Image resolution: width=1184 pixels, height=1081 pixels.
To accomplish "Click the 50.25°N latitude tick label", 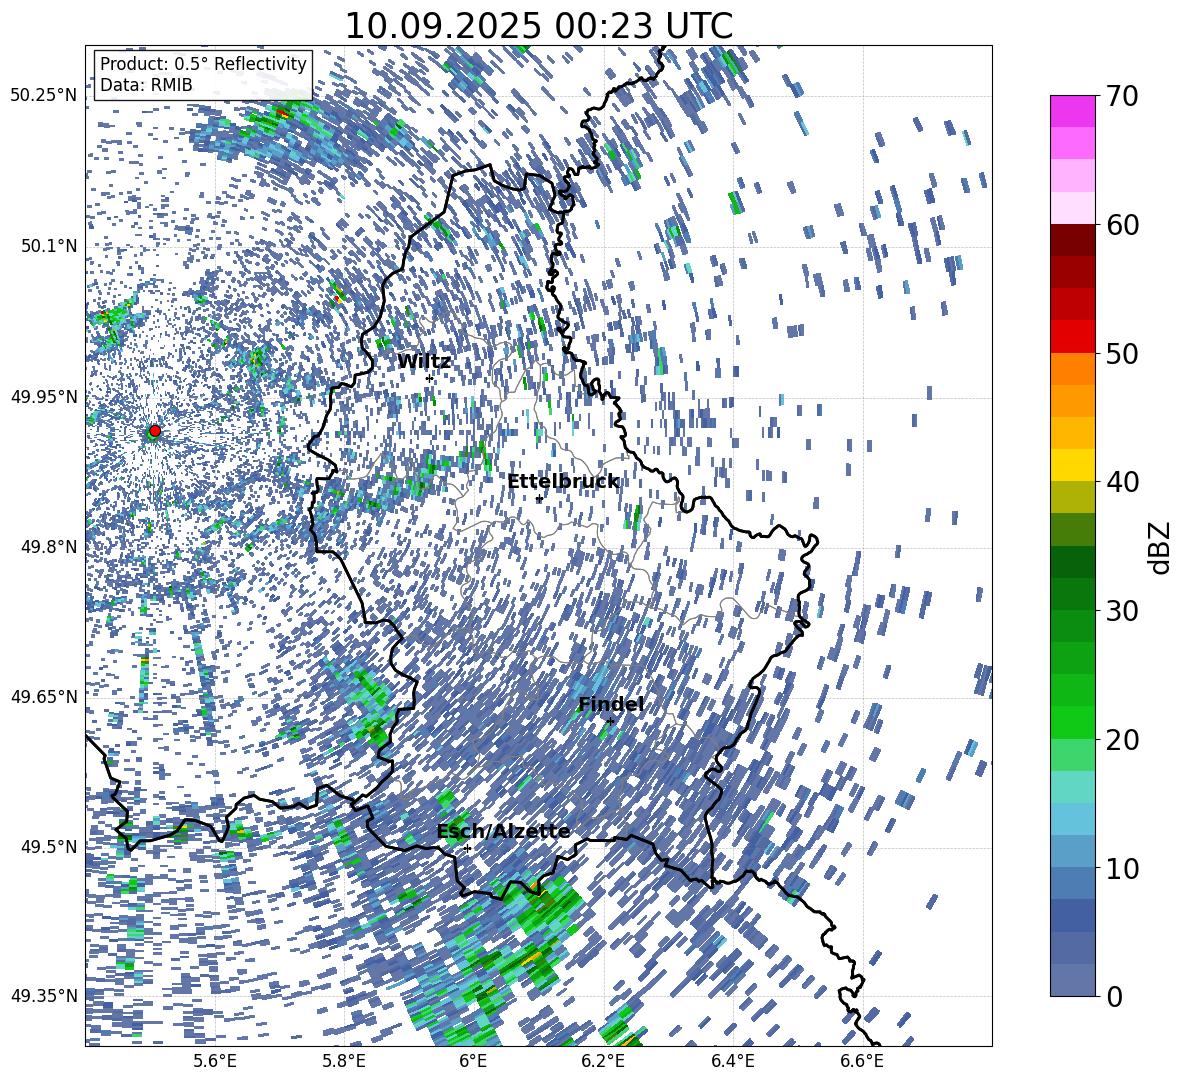I will point(44,96).
